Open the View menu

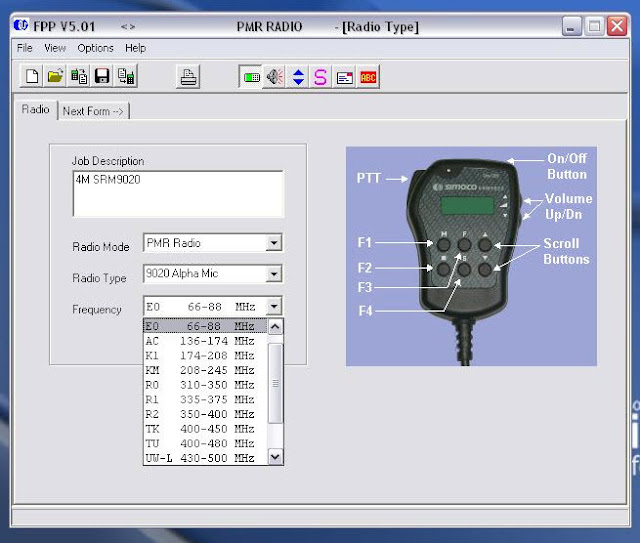point(55,48)
